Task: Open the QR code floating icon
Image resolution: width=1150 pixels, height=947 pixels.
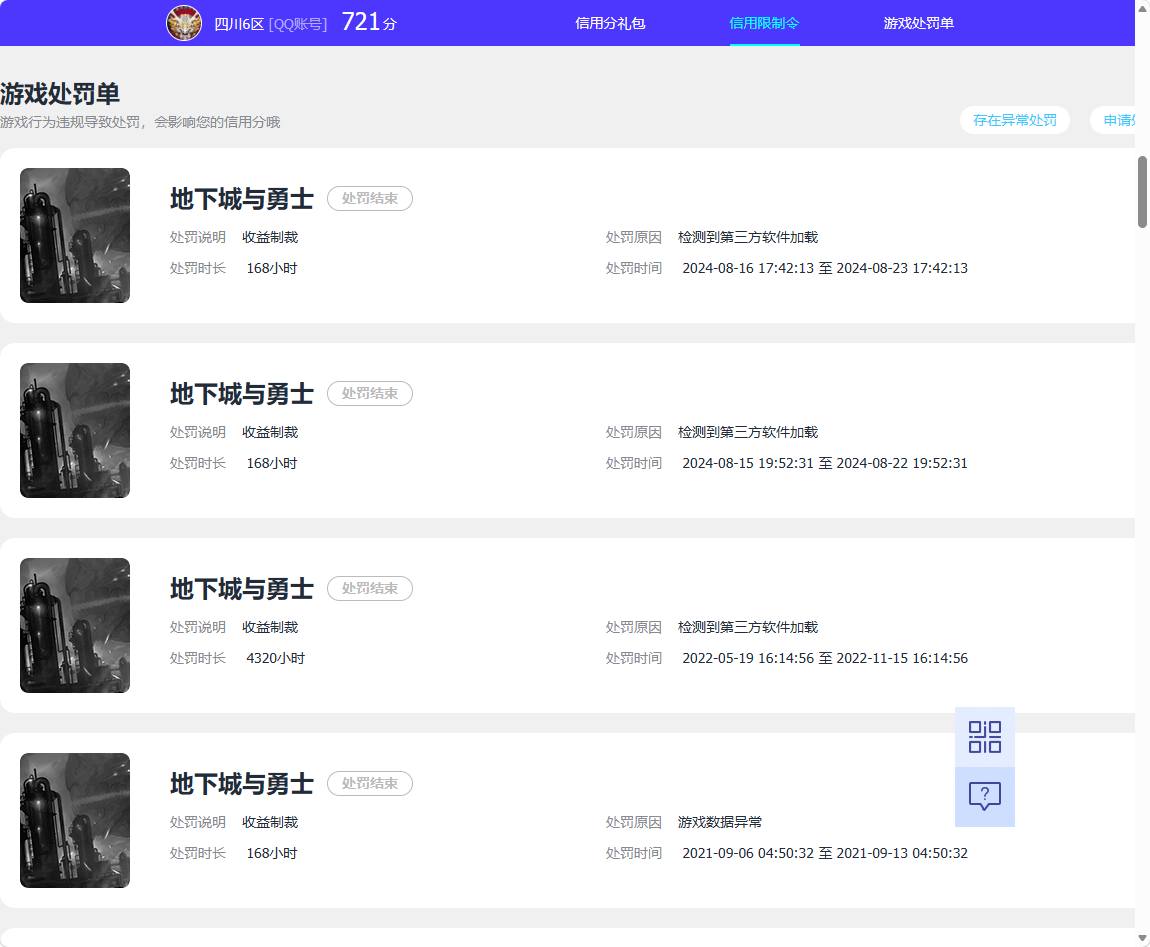Action: click(984, 737)
